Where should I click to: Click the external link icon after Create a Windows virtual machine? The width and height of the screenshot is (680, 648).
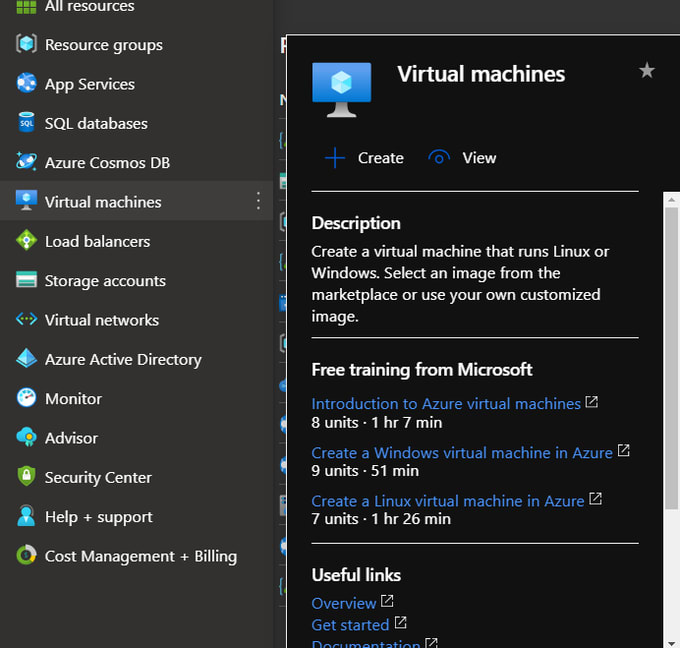(x=624, y=450)
